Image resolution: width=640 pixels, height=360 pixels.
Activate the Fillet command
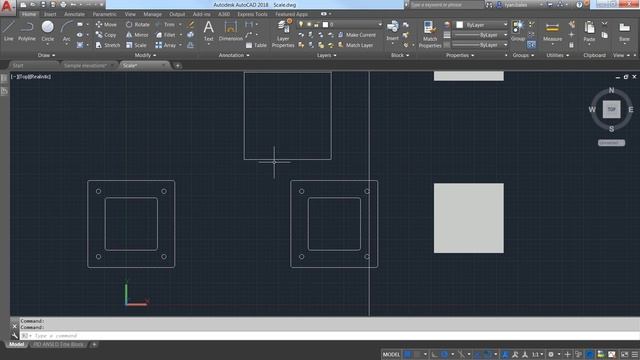click(165, 35)
